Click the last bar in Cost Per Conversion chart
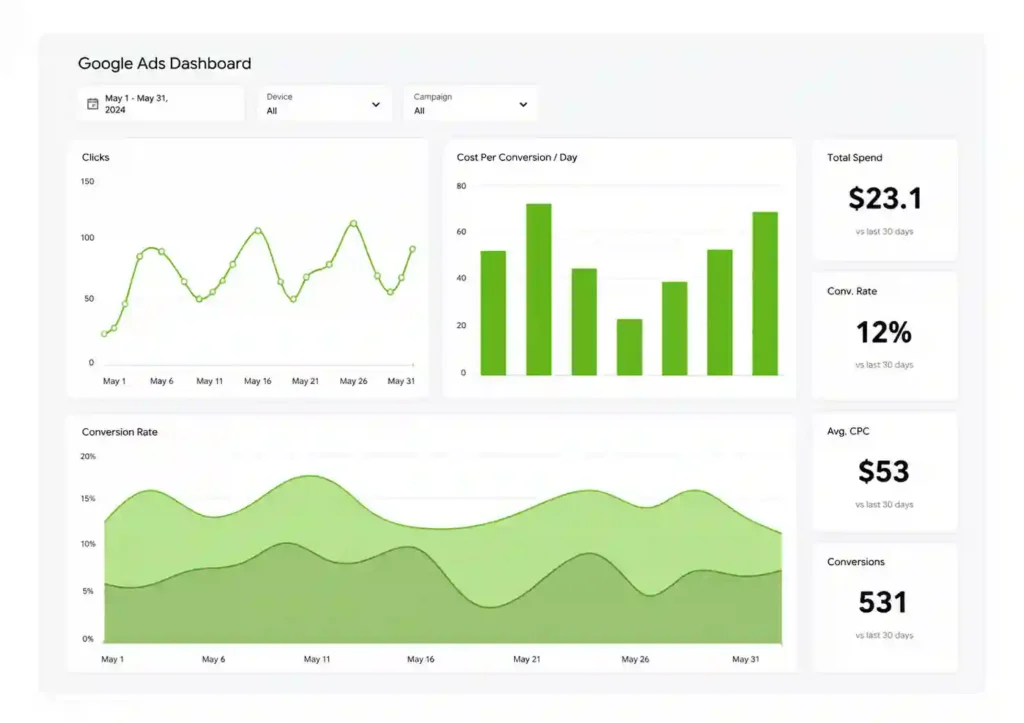 765,293
